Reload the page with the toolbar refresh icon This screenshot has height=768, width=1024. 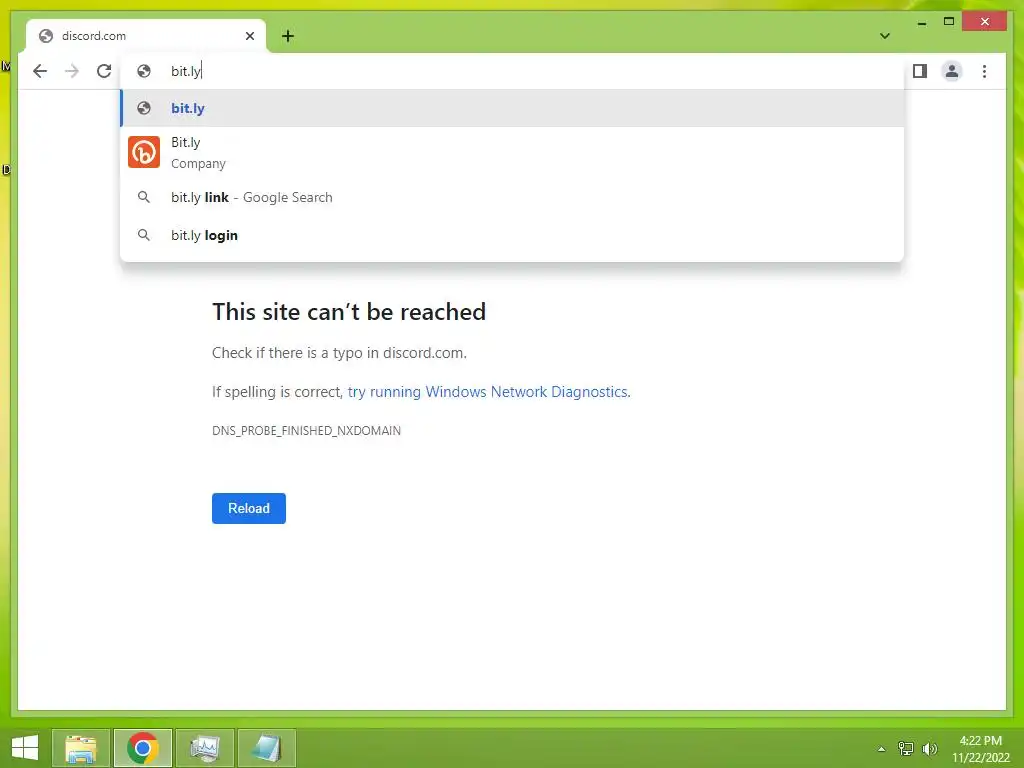pyautogui.click(x=104, y=71)
